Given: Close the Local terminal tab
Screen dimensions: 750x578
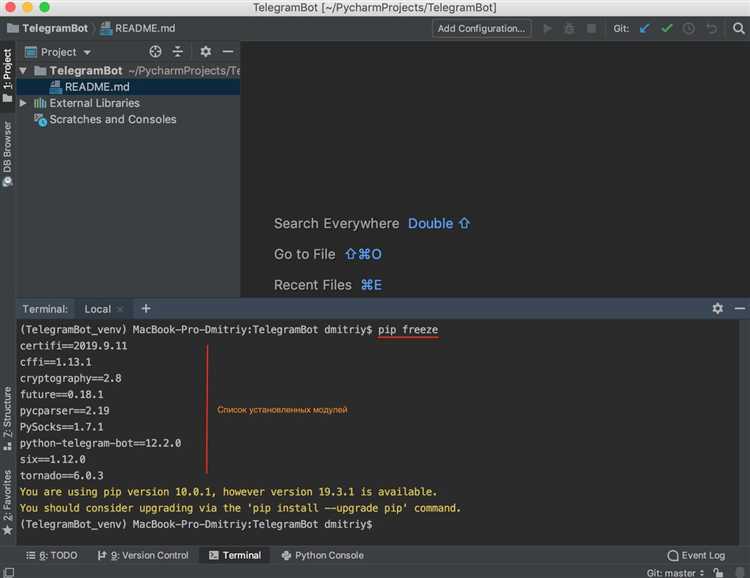Looking at the screenshot, I should coord(120,309).
